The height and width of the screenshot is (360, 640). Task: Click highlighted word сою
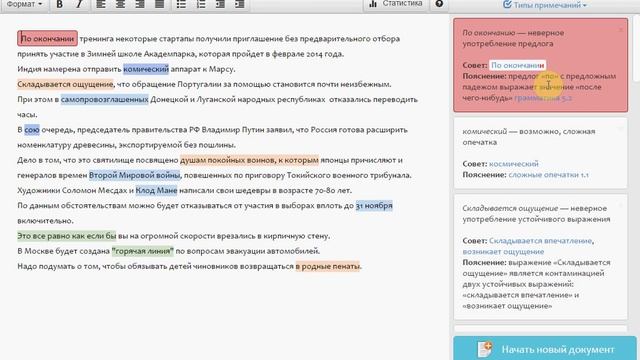(32, 130)
